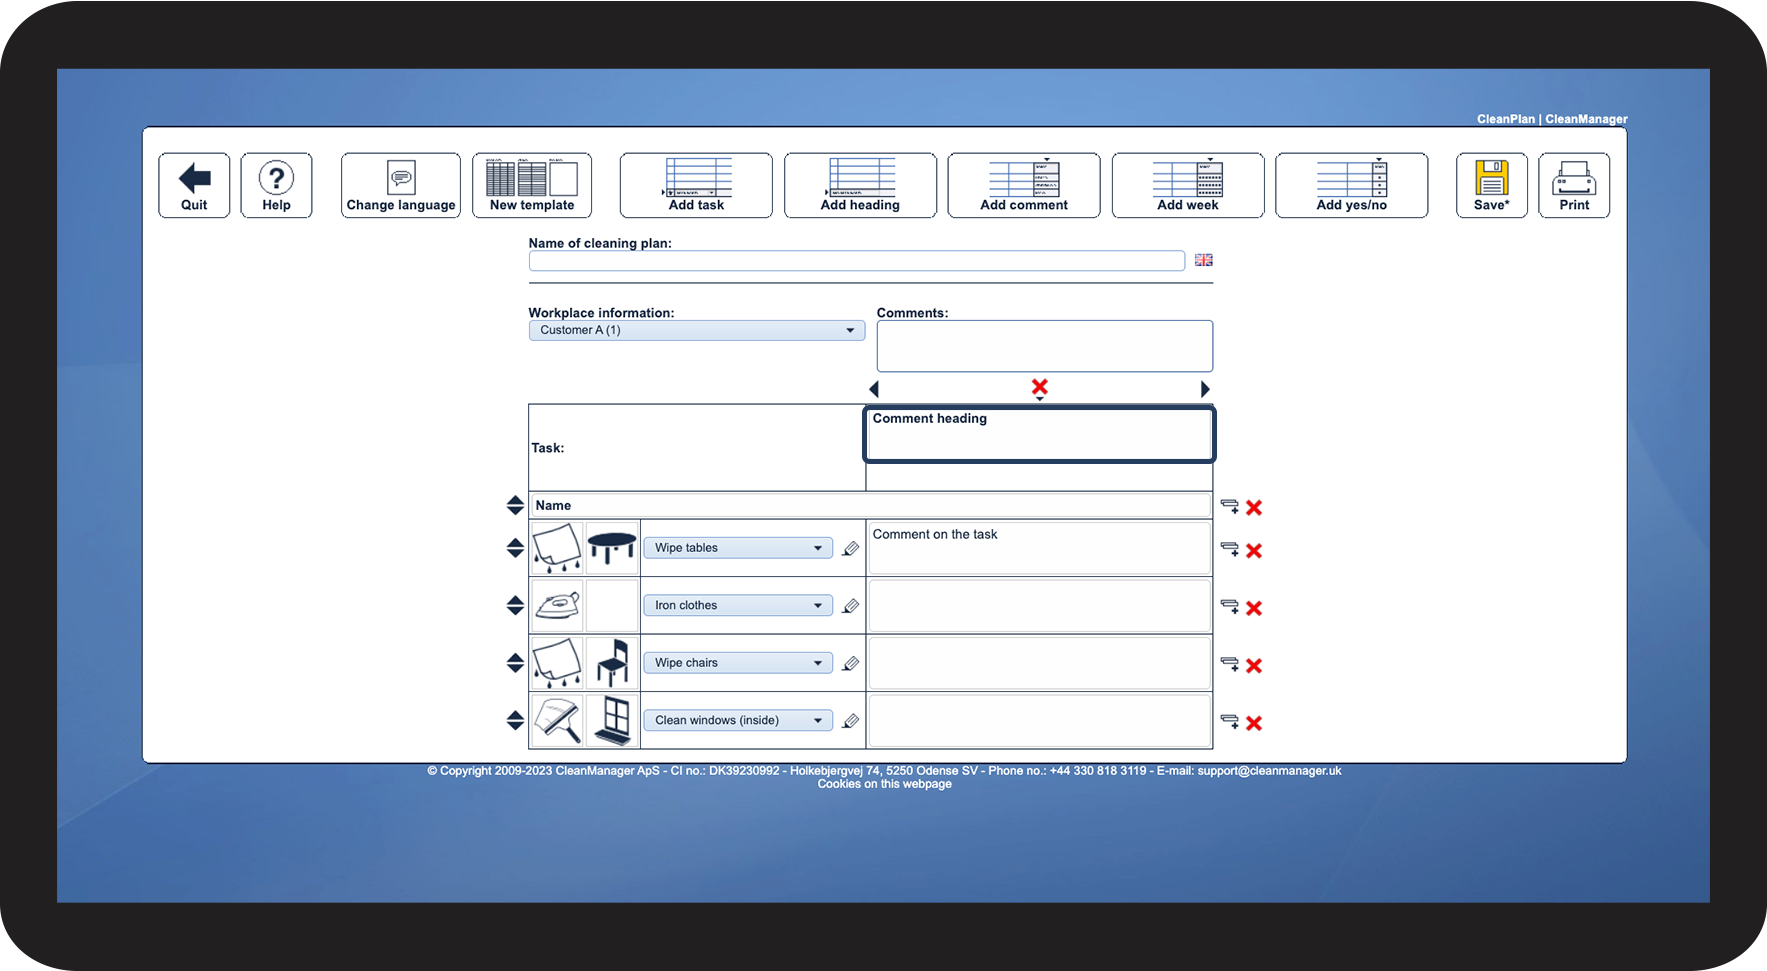Click the UK flag language icon
The image size is (1767, 971).
[x=1204, y=260]
